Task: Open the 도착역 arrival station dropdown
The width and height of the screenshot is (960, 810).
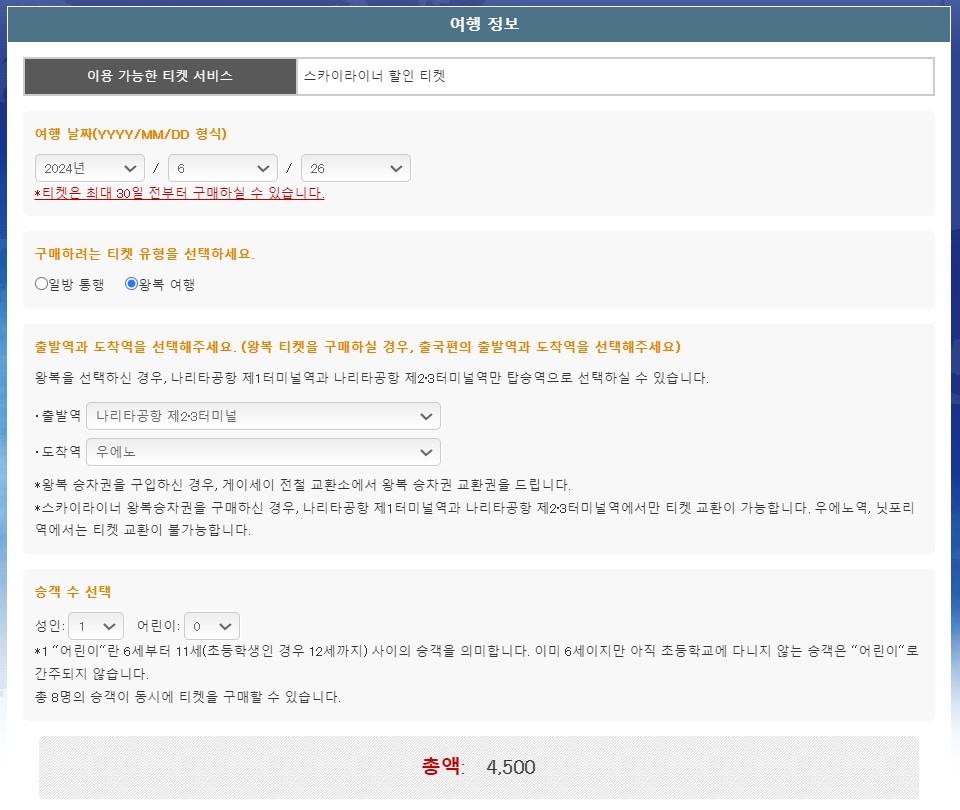Action: (262, 452)
